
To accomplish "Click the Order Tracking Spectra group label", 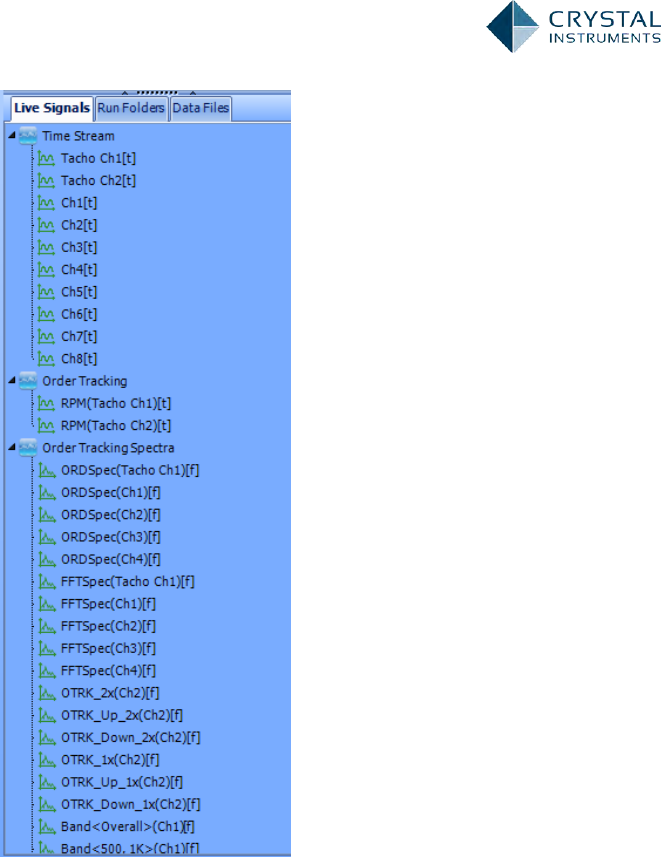I will point(108,448).
